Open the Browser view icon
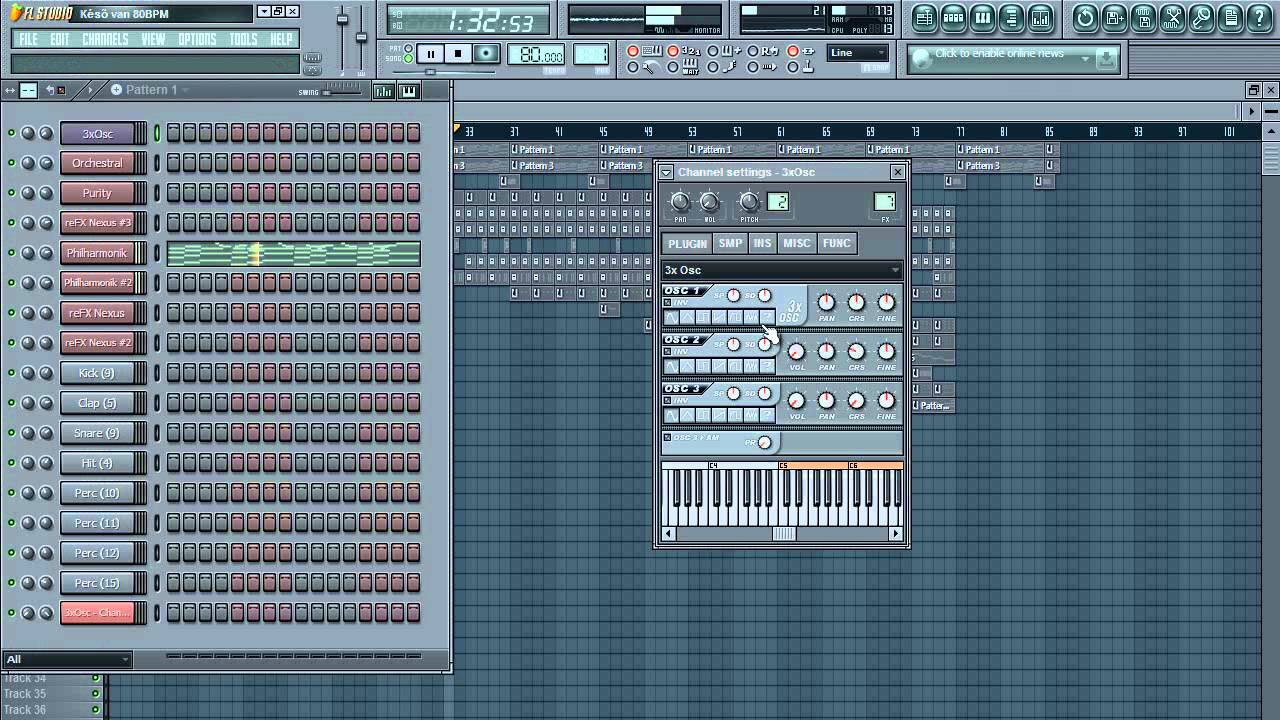This screenshot has height=720, width=1280. (x=1012, y=17)
